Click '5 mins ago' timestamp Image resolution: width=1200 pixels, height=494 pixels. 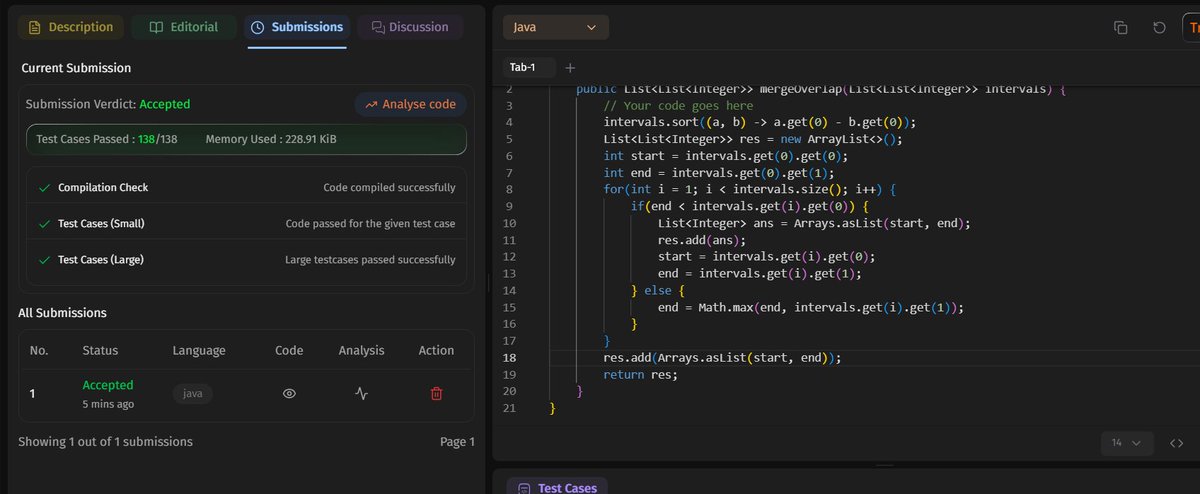coord(108,404)
